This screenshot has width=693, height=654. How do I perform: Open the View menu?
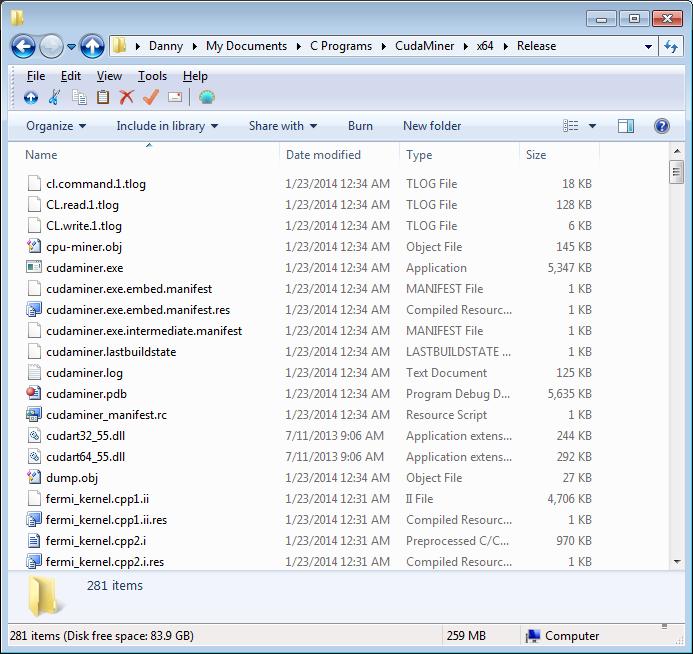pos(109,76)
